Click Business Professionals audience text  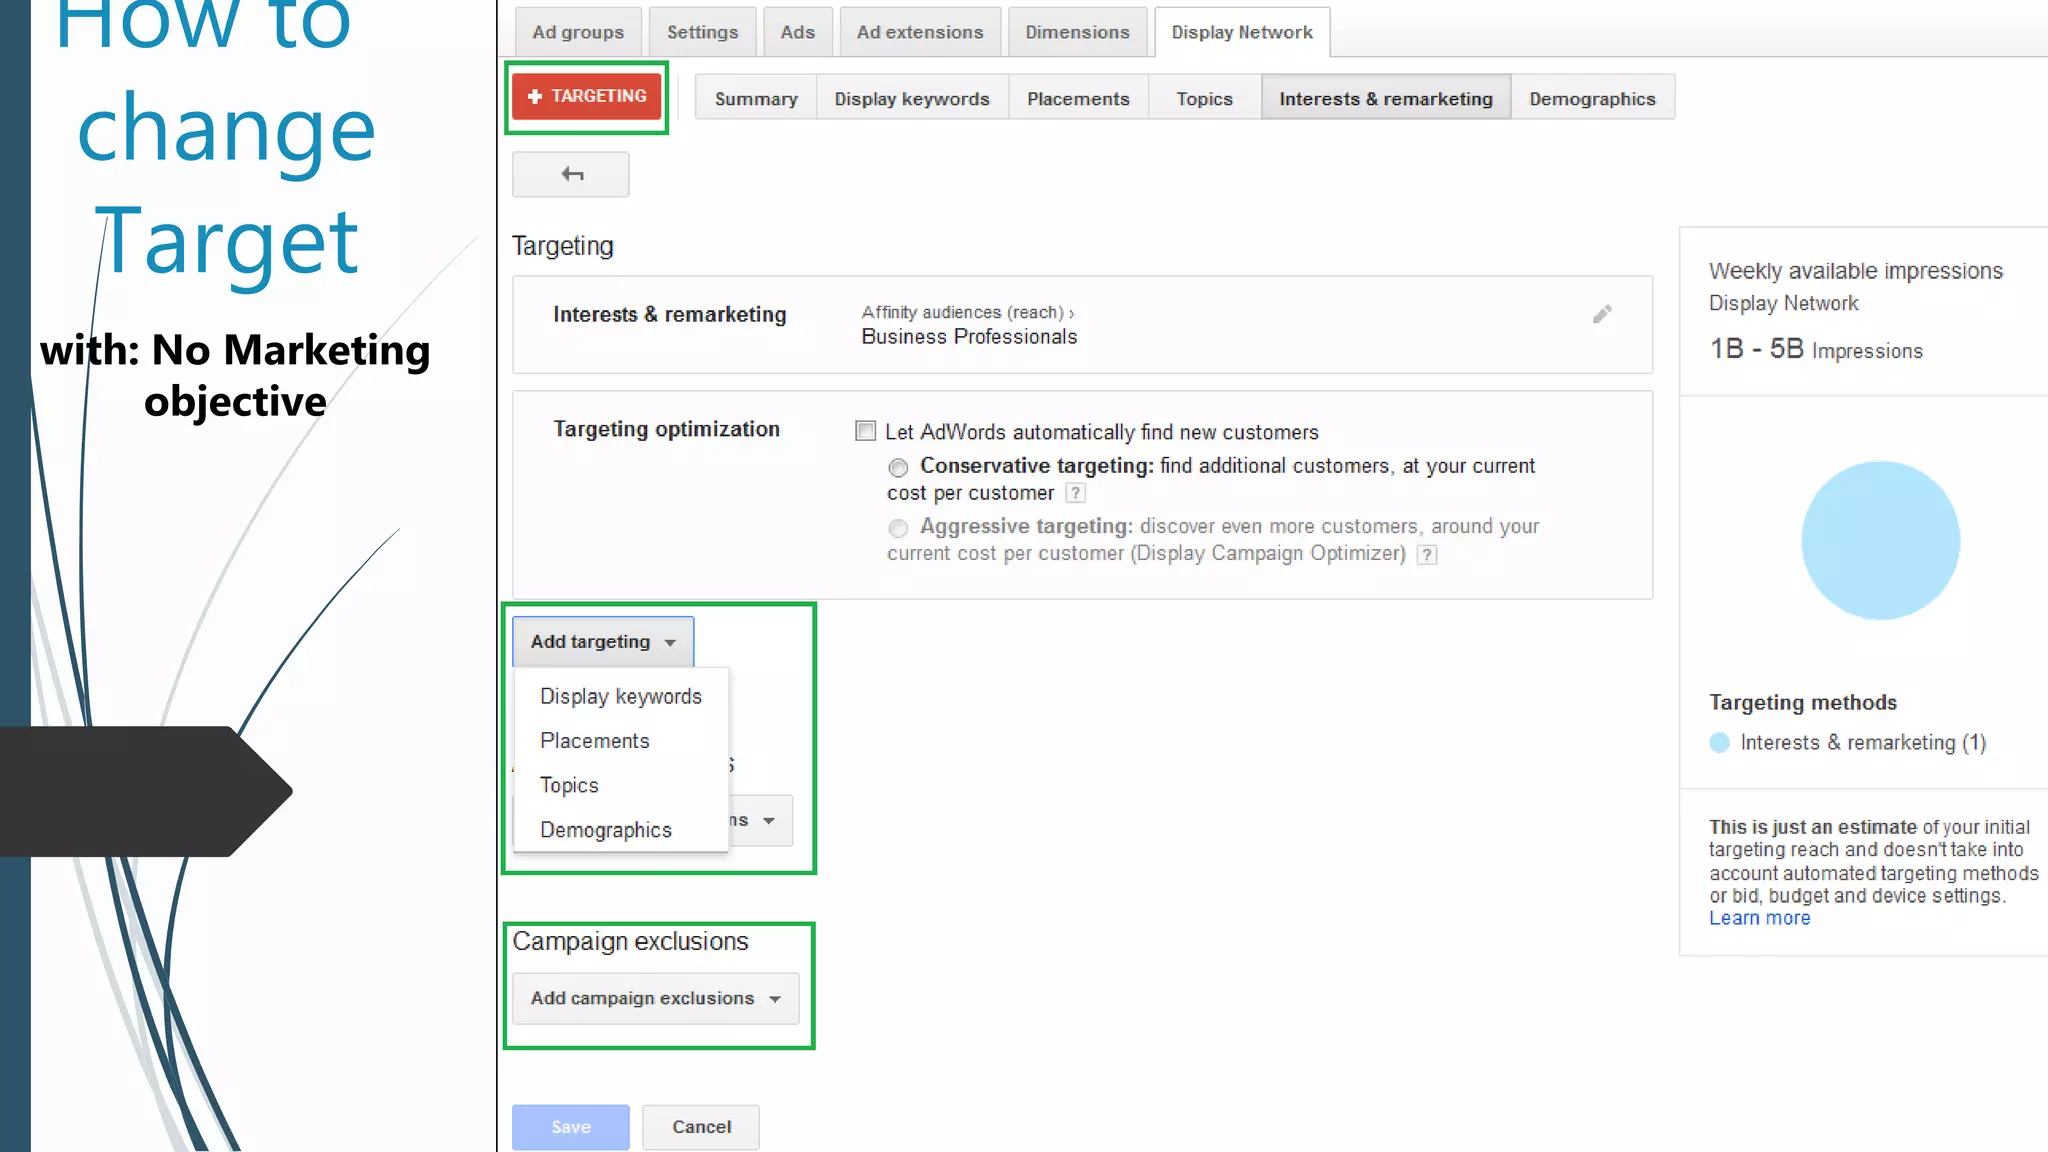coord(969,337)
